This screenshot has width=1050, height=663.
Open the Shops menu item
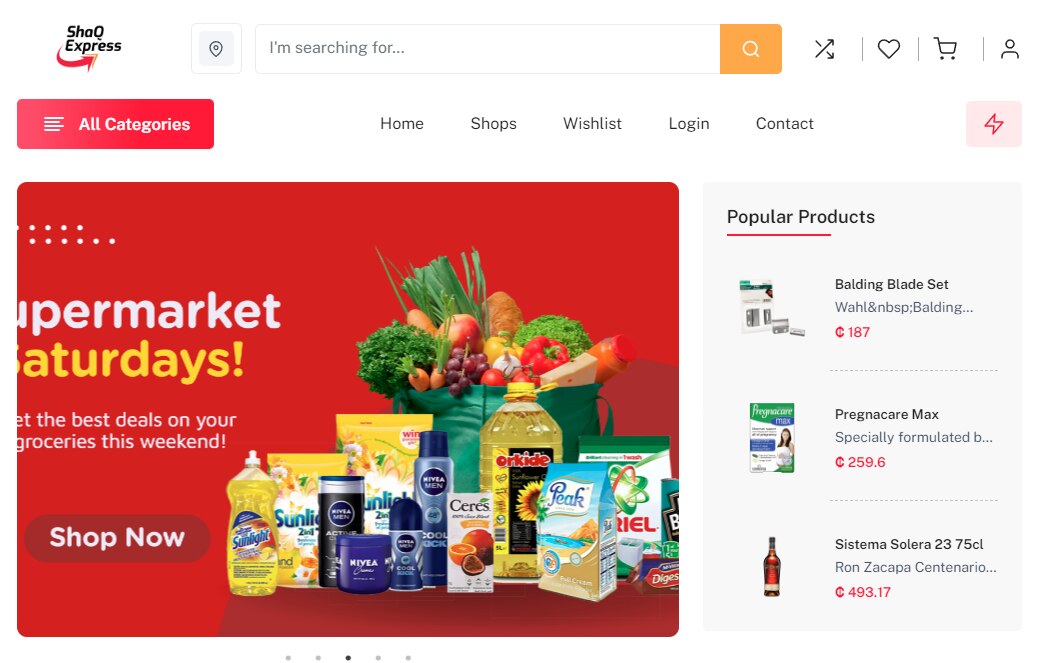494,124
